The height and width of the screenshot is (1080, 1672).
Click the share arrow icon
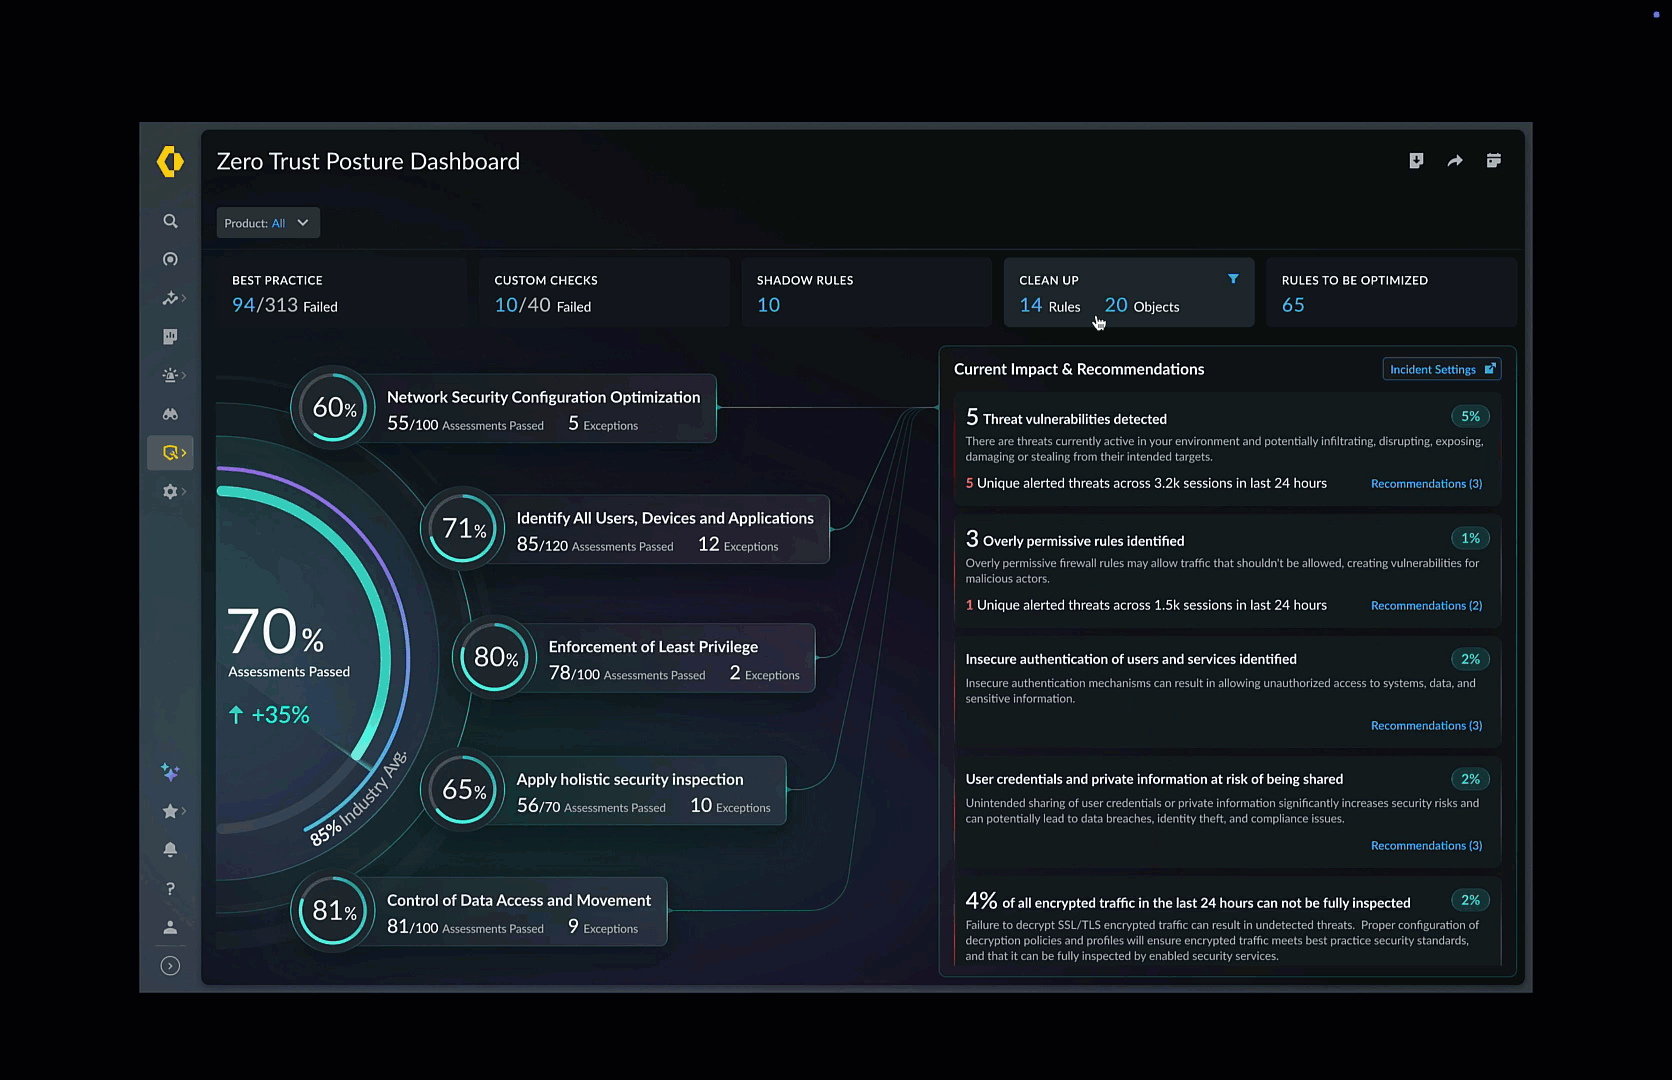pos(1455,161)
